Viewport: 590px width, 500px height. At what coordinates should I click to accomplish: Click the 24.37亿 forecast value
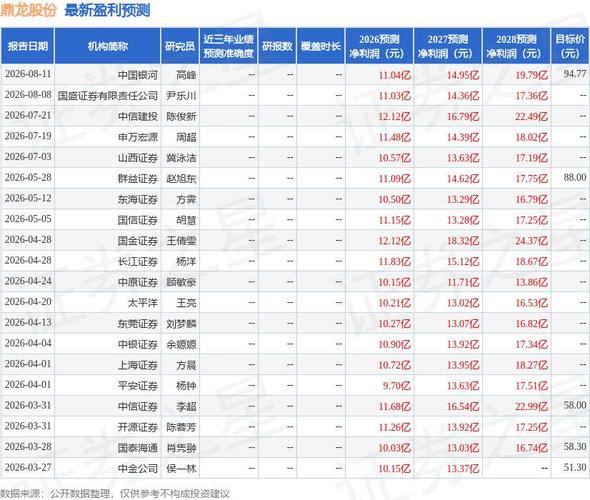531,241
